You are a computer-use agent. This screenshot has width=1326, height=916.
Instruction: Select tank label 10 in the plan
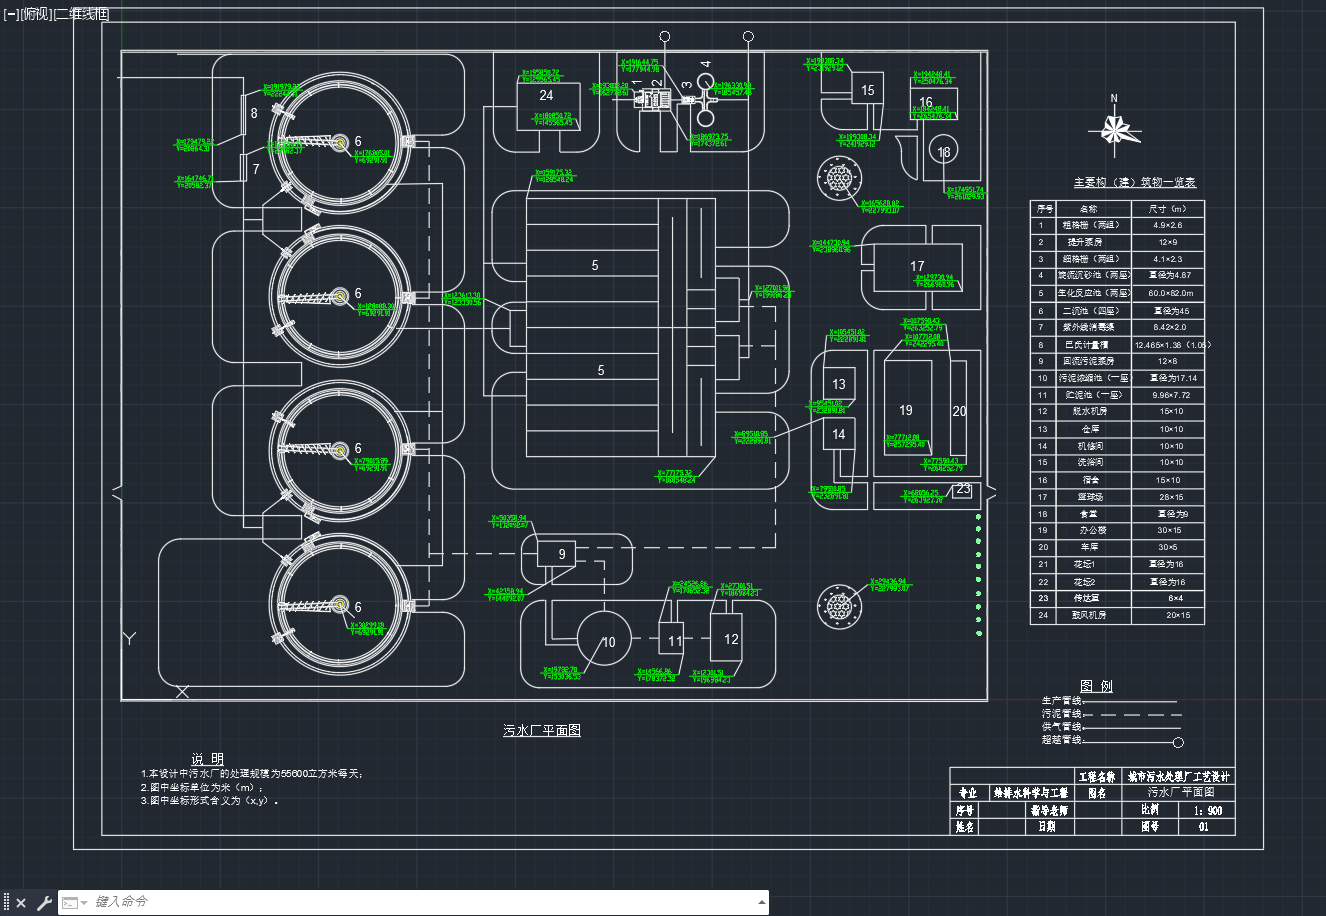(x=609, y=642)
